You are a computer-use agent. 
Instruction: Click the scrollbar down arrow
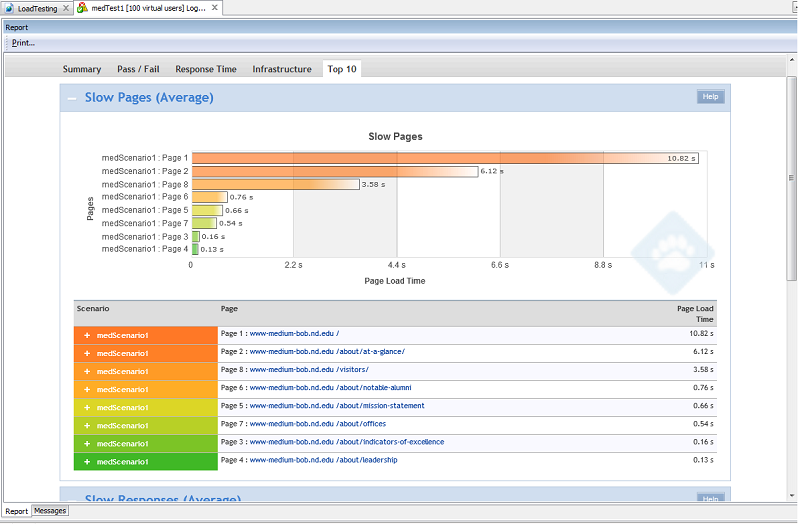click(791, 495)
